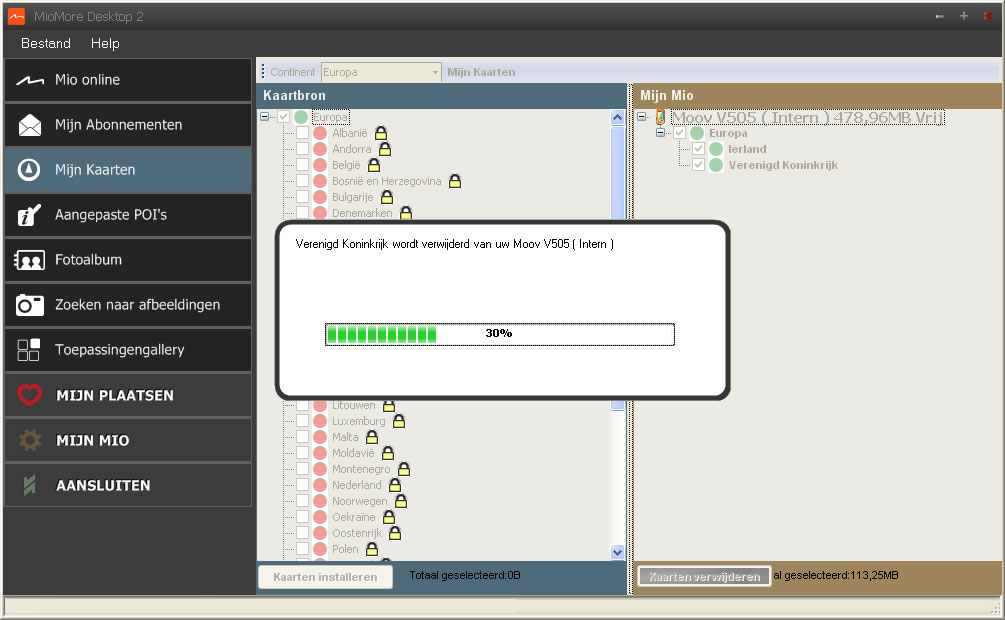Switch to Mijn Abonnementen section
Viewport: 1005px width, 620px height.
128,125
